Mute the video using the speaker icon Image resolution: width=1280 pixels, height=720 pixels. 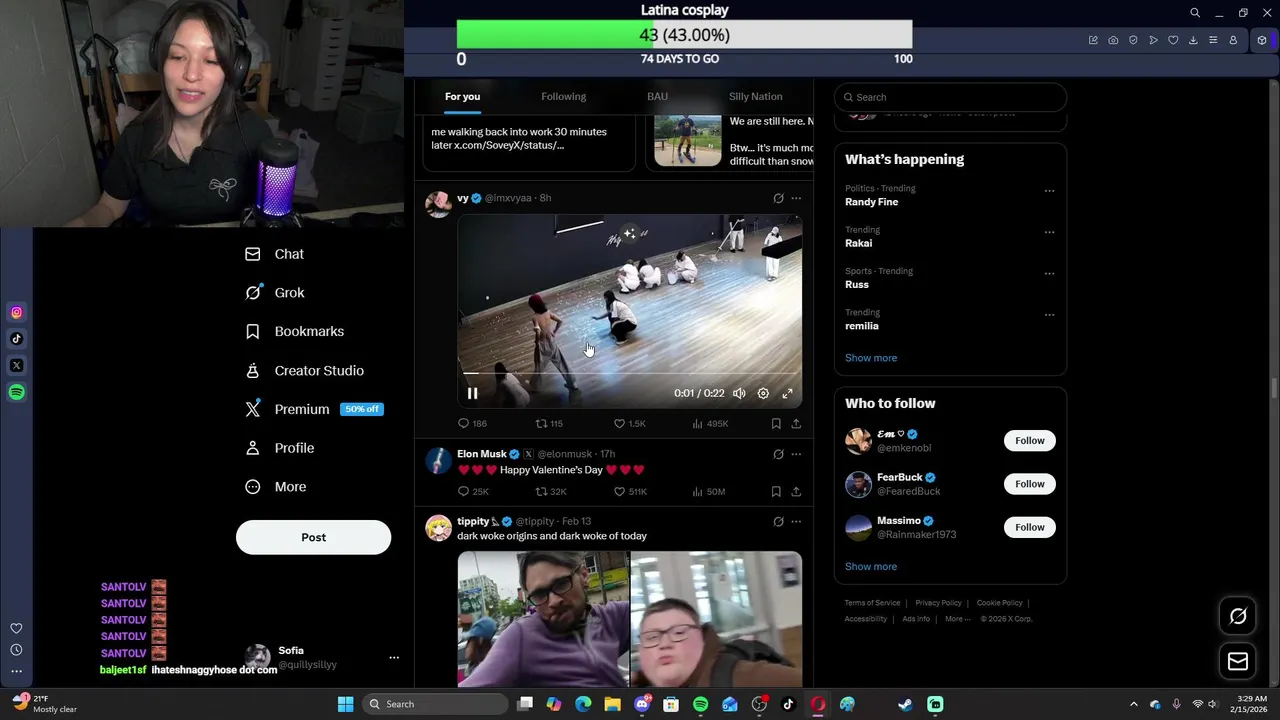[739, 393]
